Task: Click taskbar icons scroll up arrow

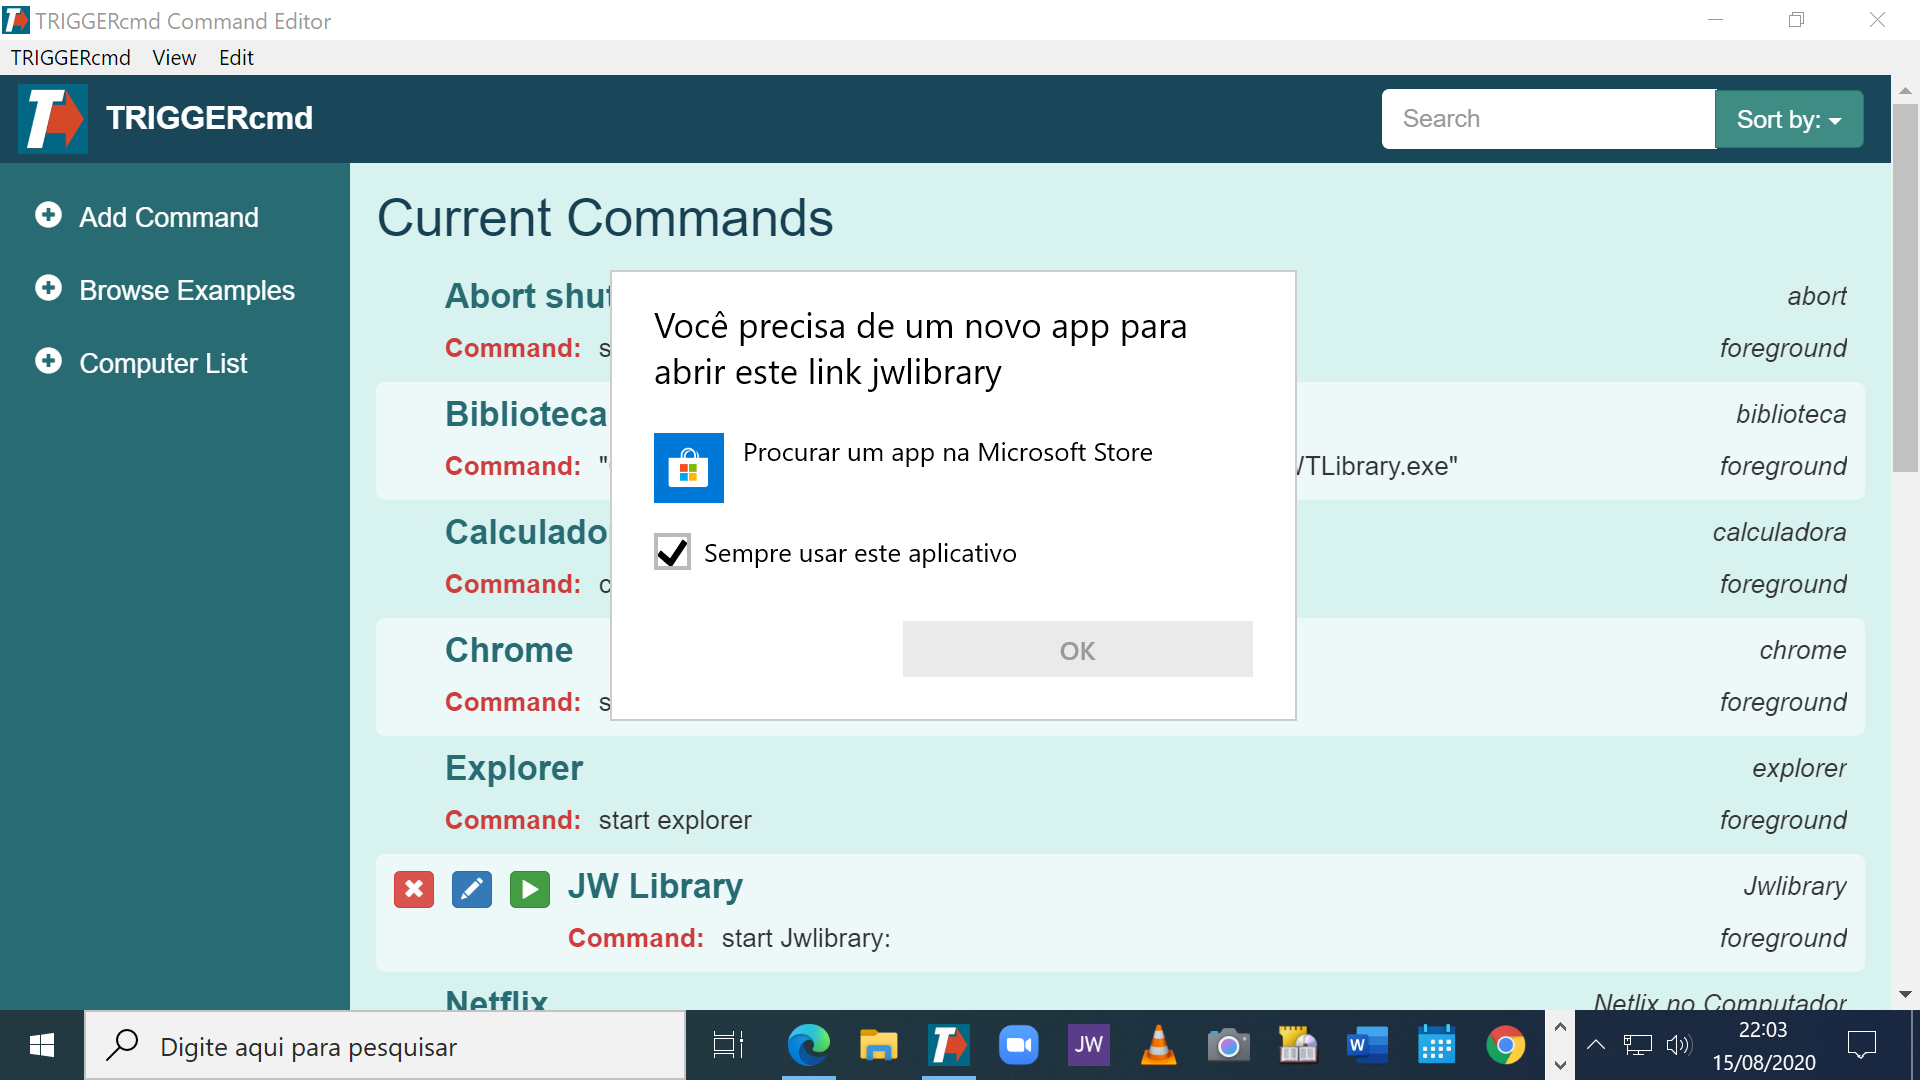Action: pos(1560,1027)
